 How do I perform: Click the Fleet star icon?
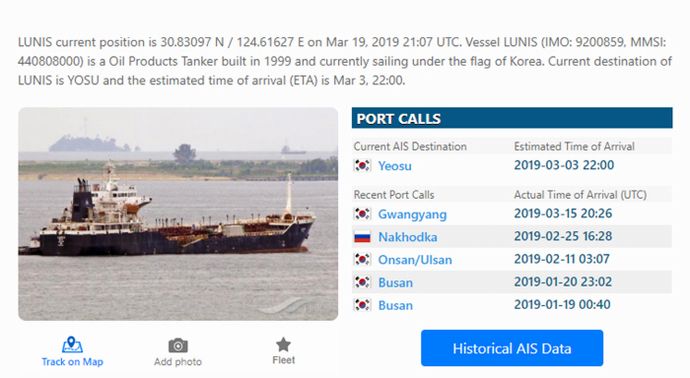pyautogui.click(x=283, y=344)
